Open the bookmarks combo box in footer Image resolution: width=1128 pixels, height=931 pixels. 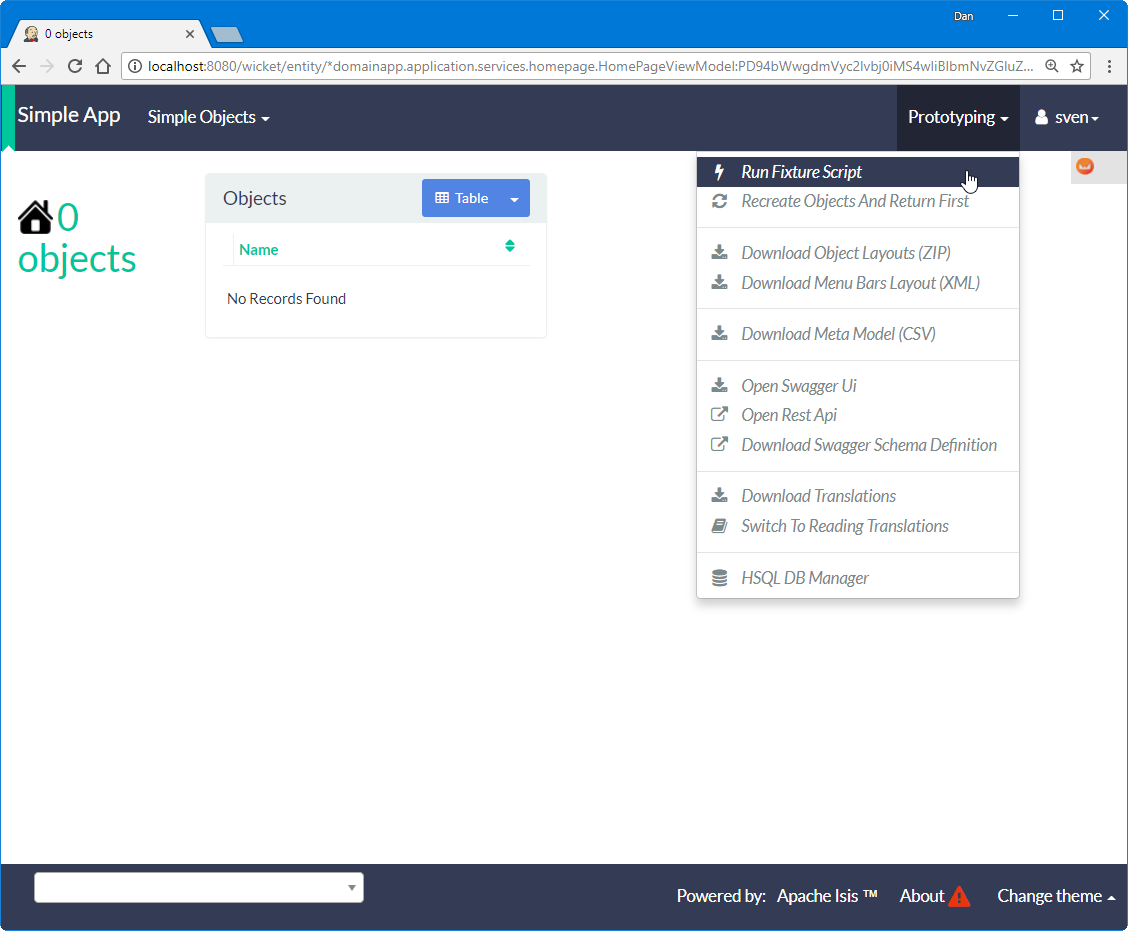[x=199, y=887]
